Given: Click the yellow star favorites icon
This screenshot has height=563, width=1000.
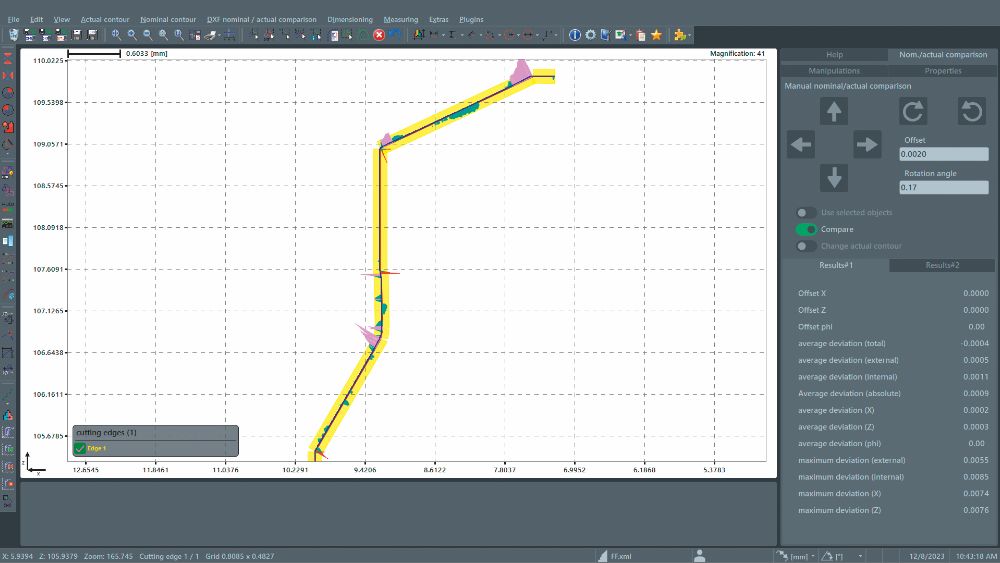Looking at the screenshot, I should [x=656, y=35].
